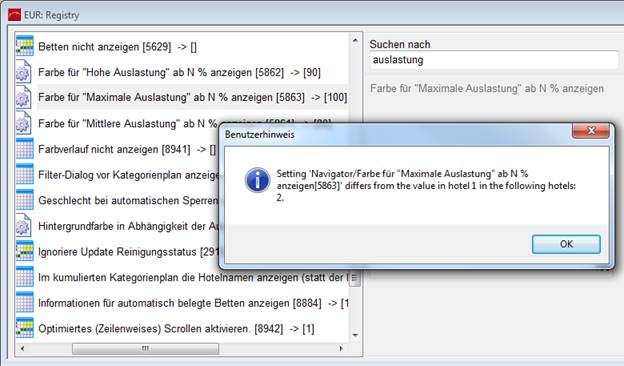This screenshot has height=366, width=624.
Task: Click the vertical scrollbar thumb in list
Action: pyautogui.click(x=355, y=278)
